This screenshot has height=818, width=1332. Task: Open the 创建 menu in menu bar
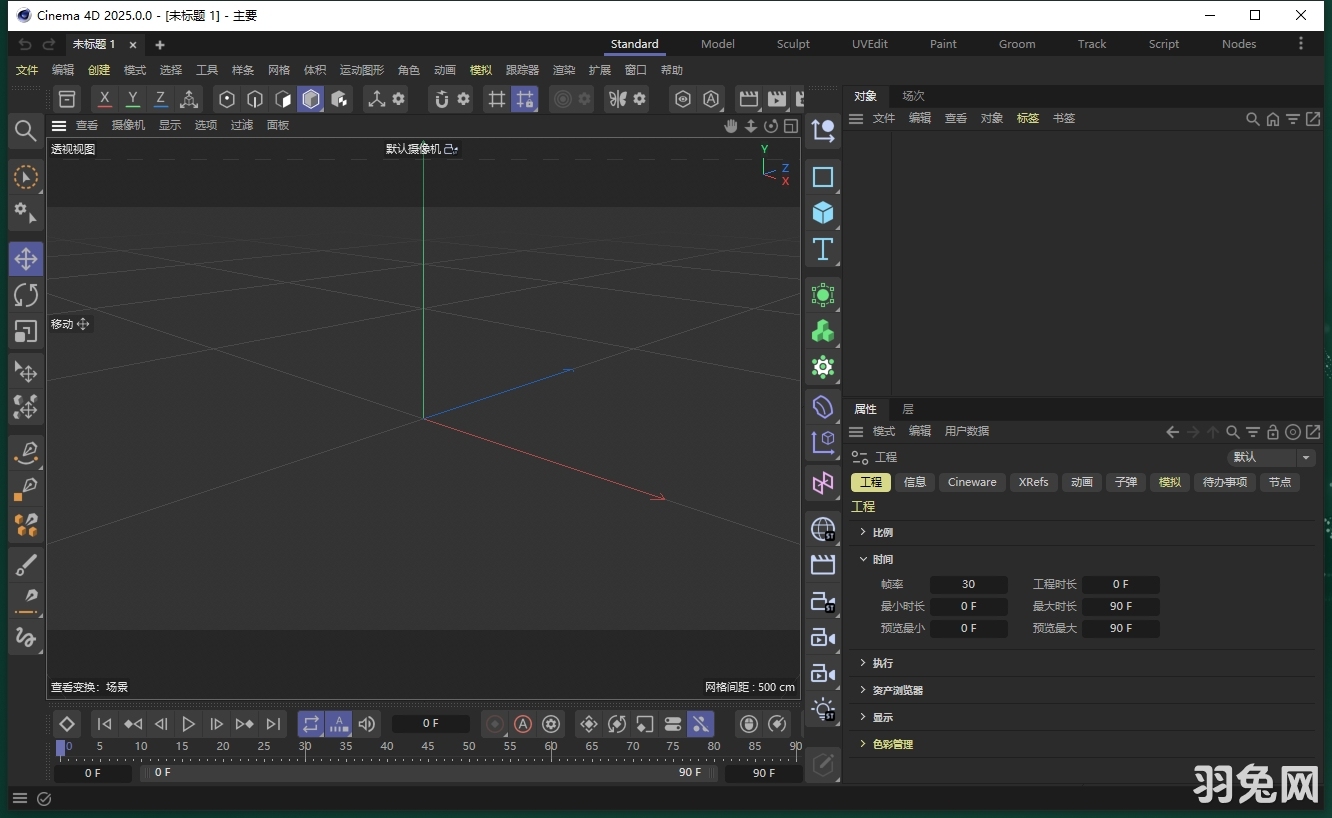tap(98, 69)
